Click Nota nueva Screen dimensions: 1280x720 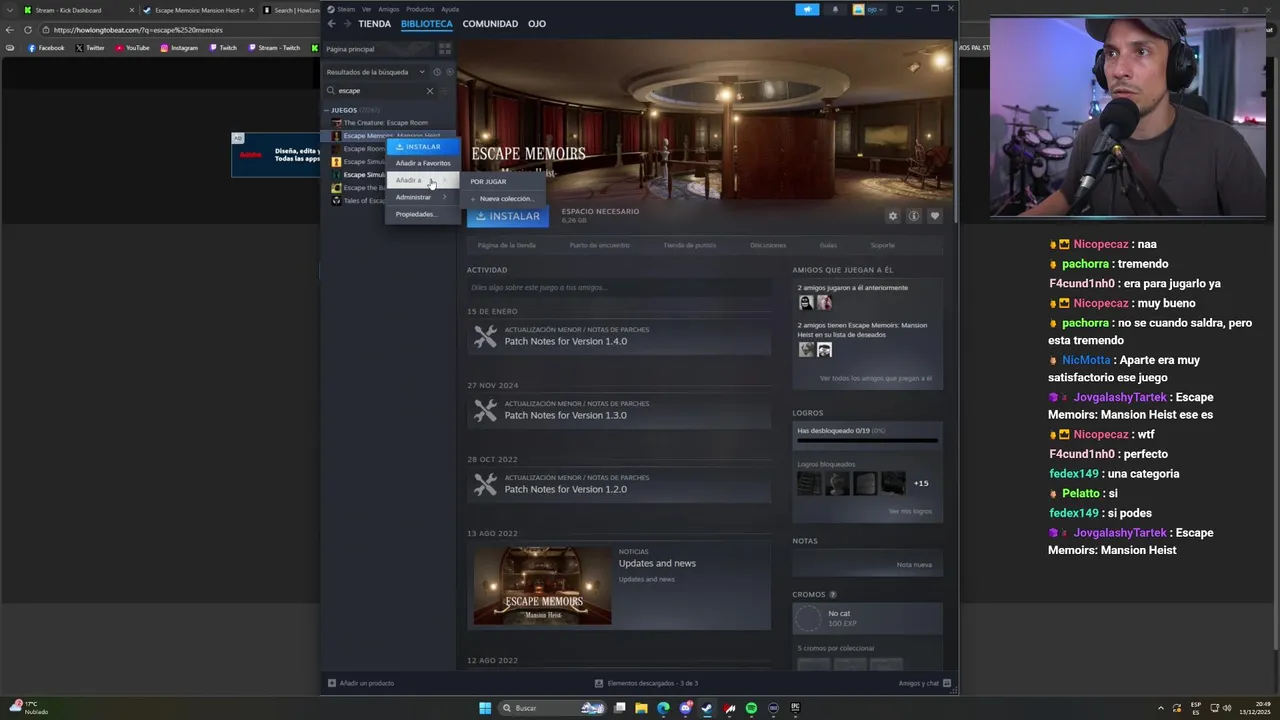click(914, 565)
